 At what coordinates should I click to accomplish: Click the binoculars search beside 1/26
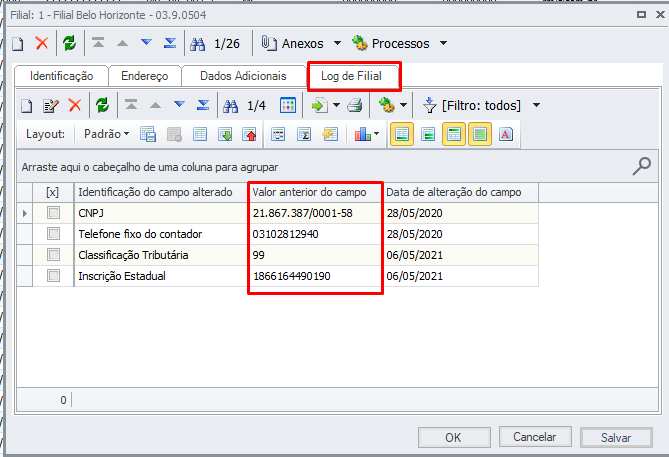(x=198, y=44)
